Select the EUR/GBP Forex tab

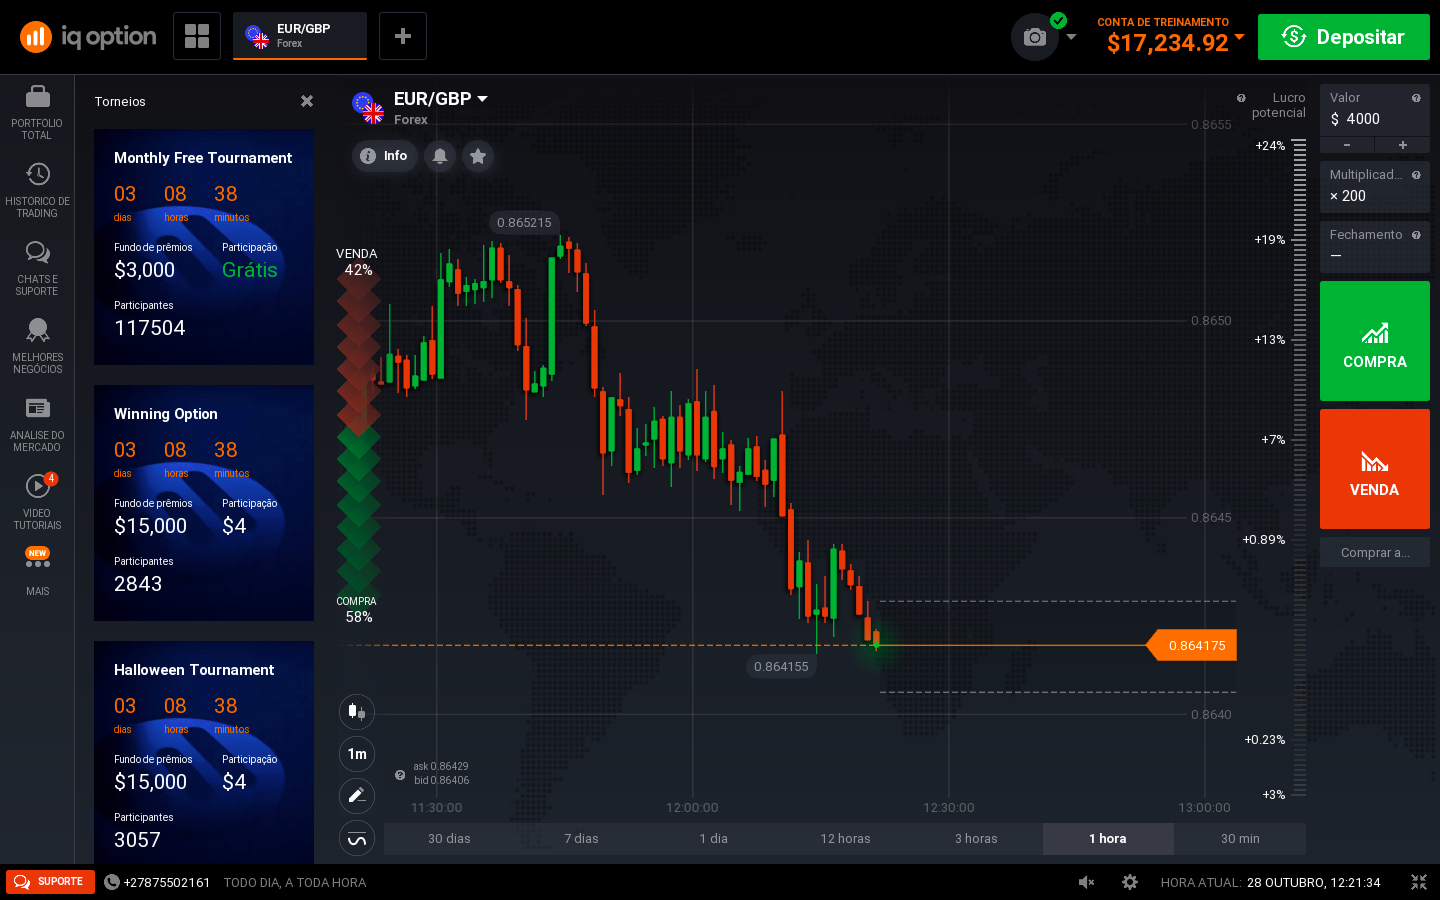tap(300, 36)
